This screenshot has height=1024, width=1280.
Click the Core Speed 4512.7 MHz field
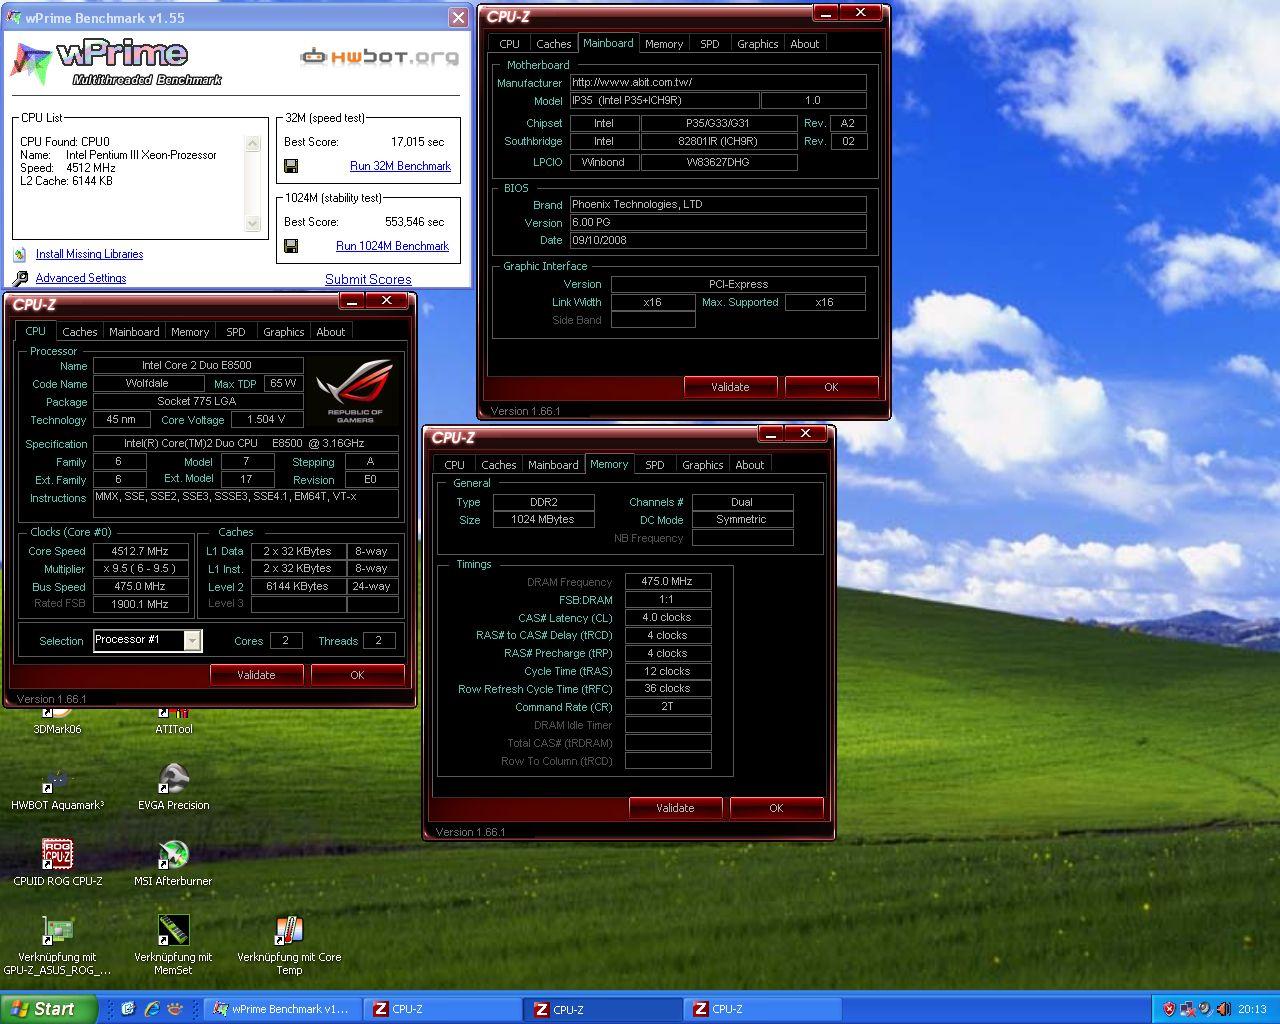pos(140,551)
